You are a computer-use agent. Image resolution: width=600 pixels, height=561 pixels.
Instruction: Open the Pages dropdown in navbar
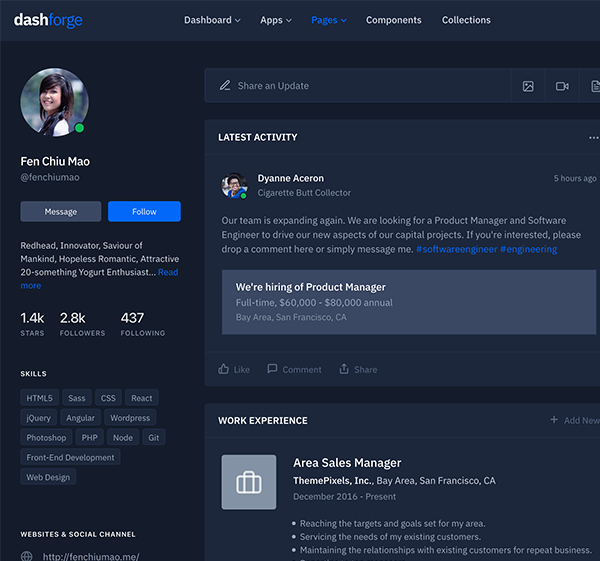click(328, 20)
